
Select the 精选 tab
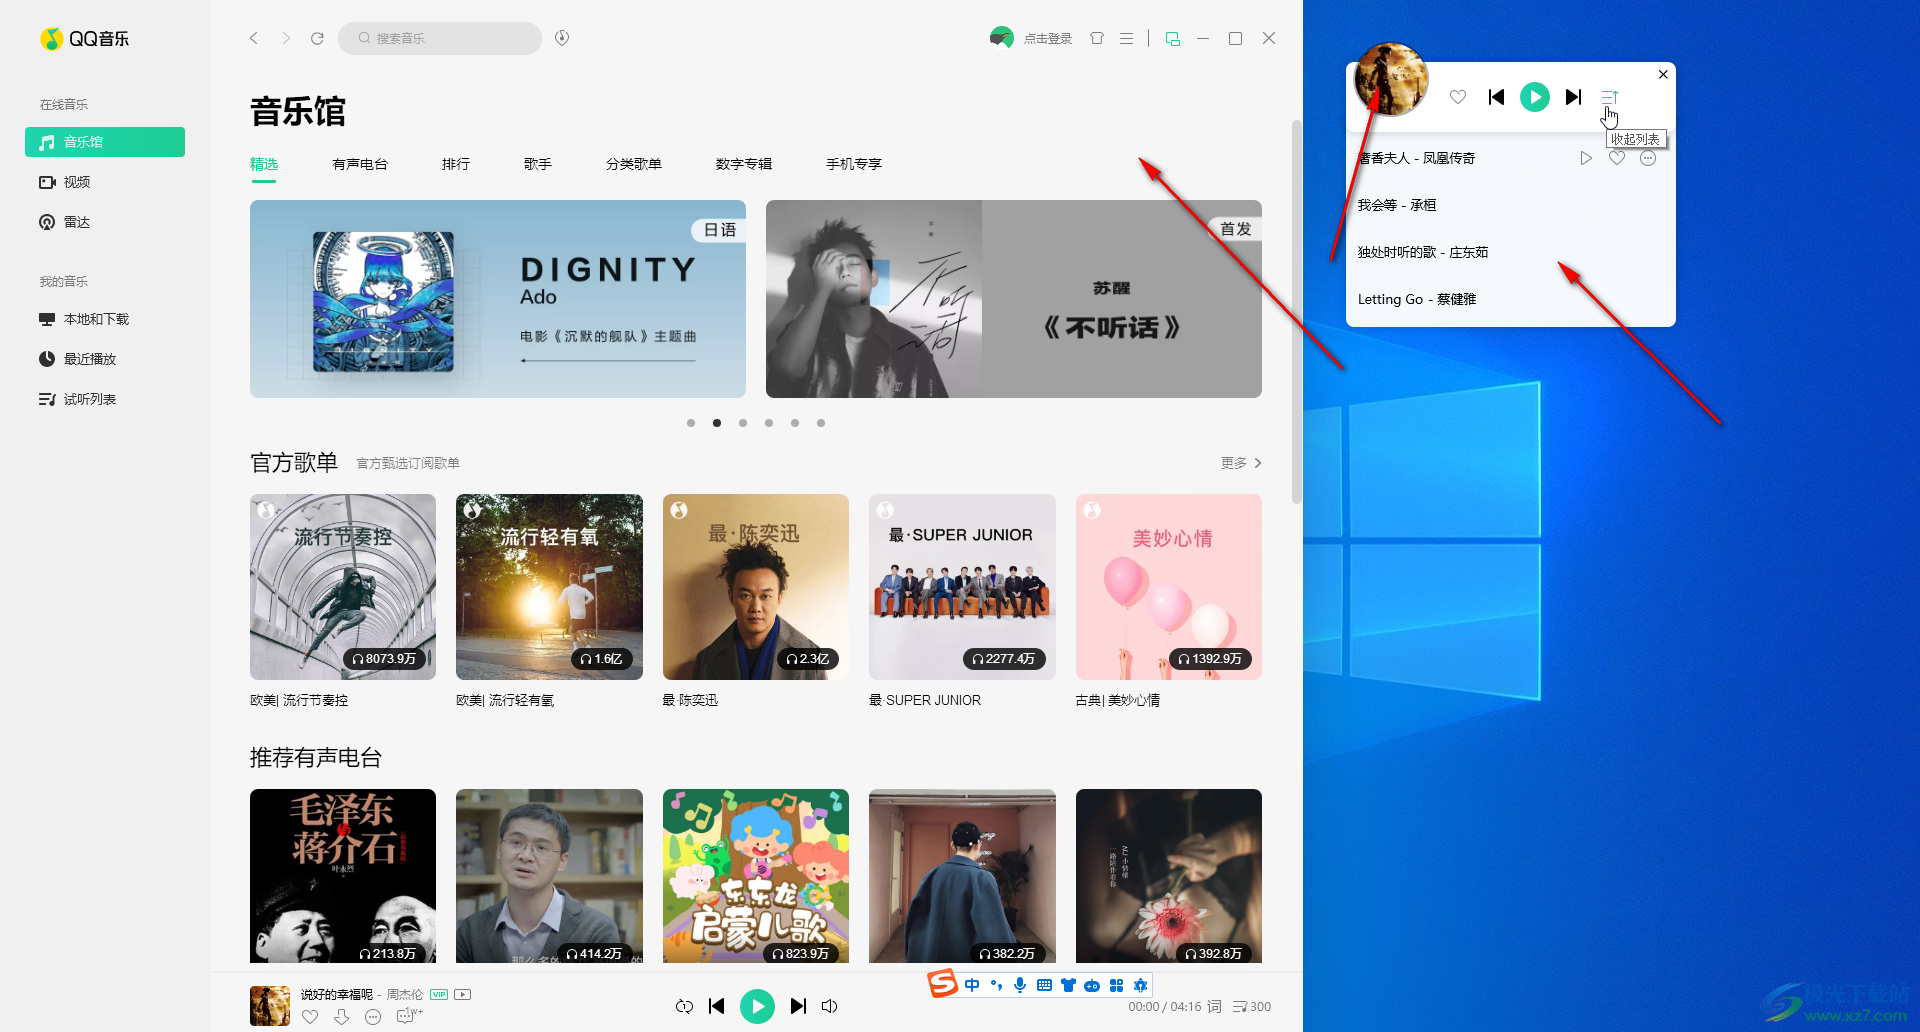tap(264, 164)
